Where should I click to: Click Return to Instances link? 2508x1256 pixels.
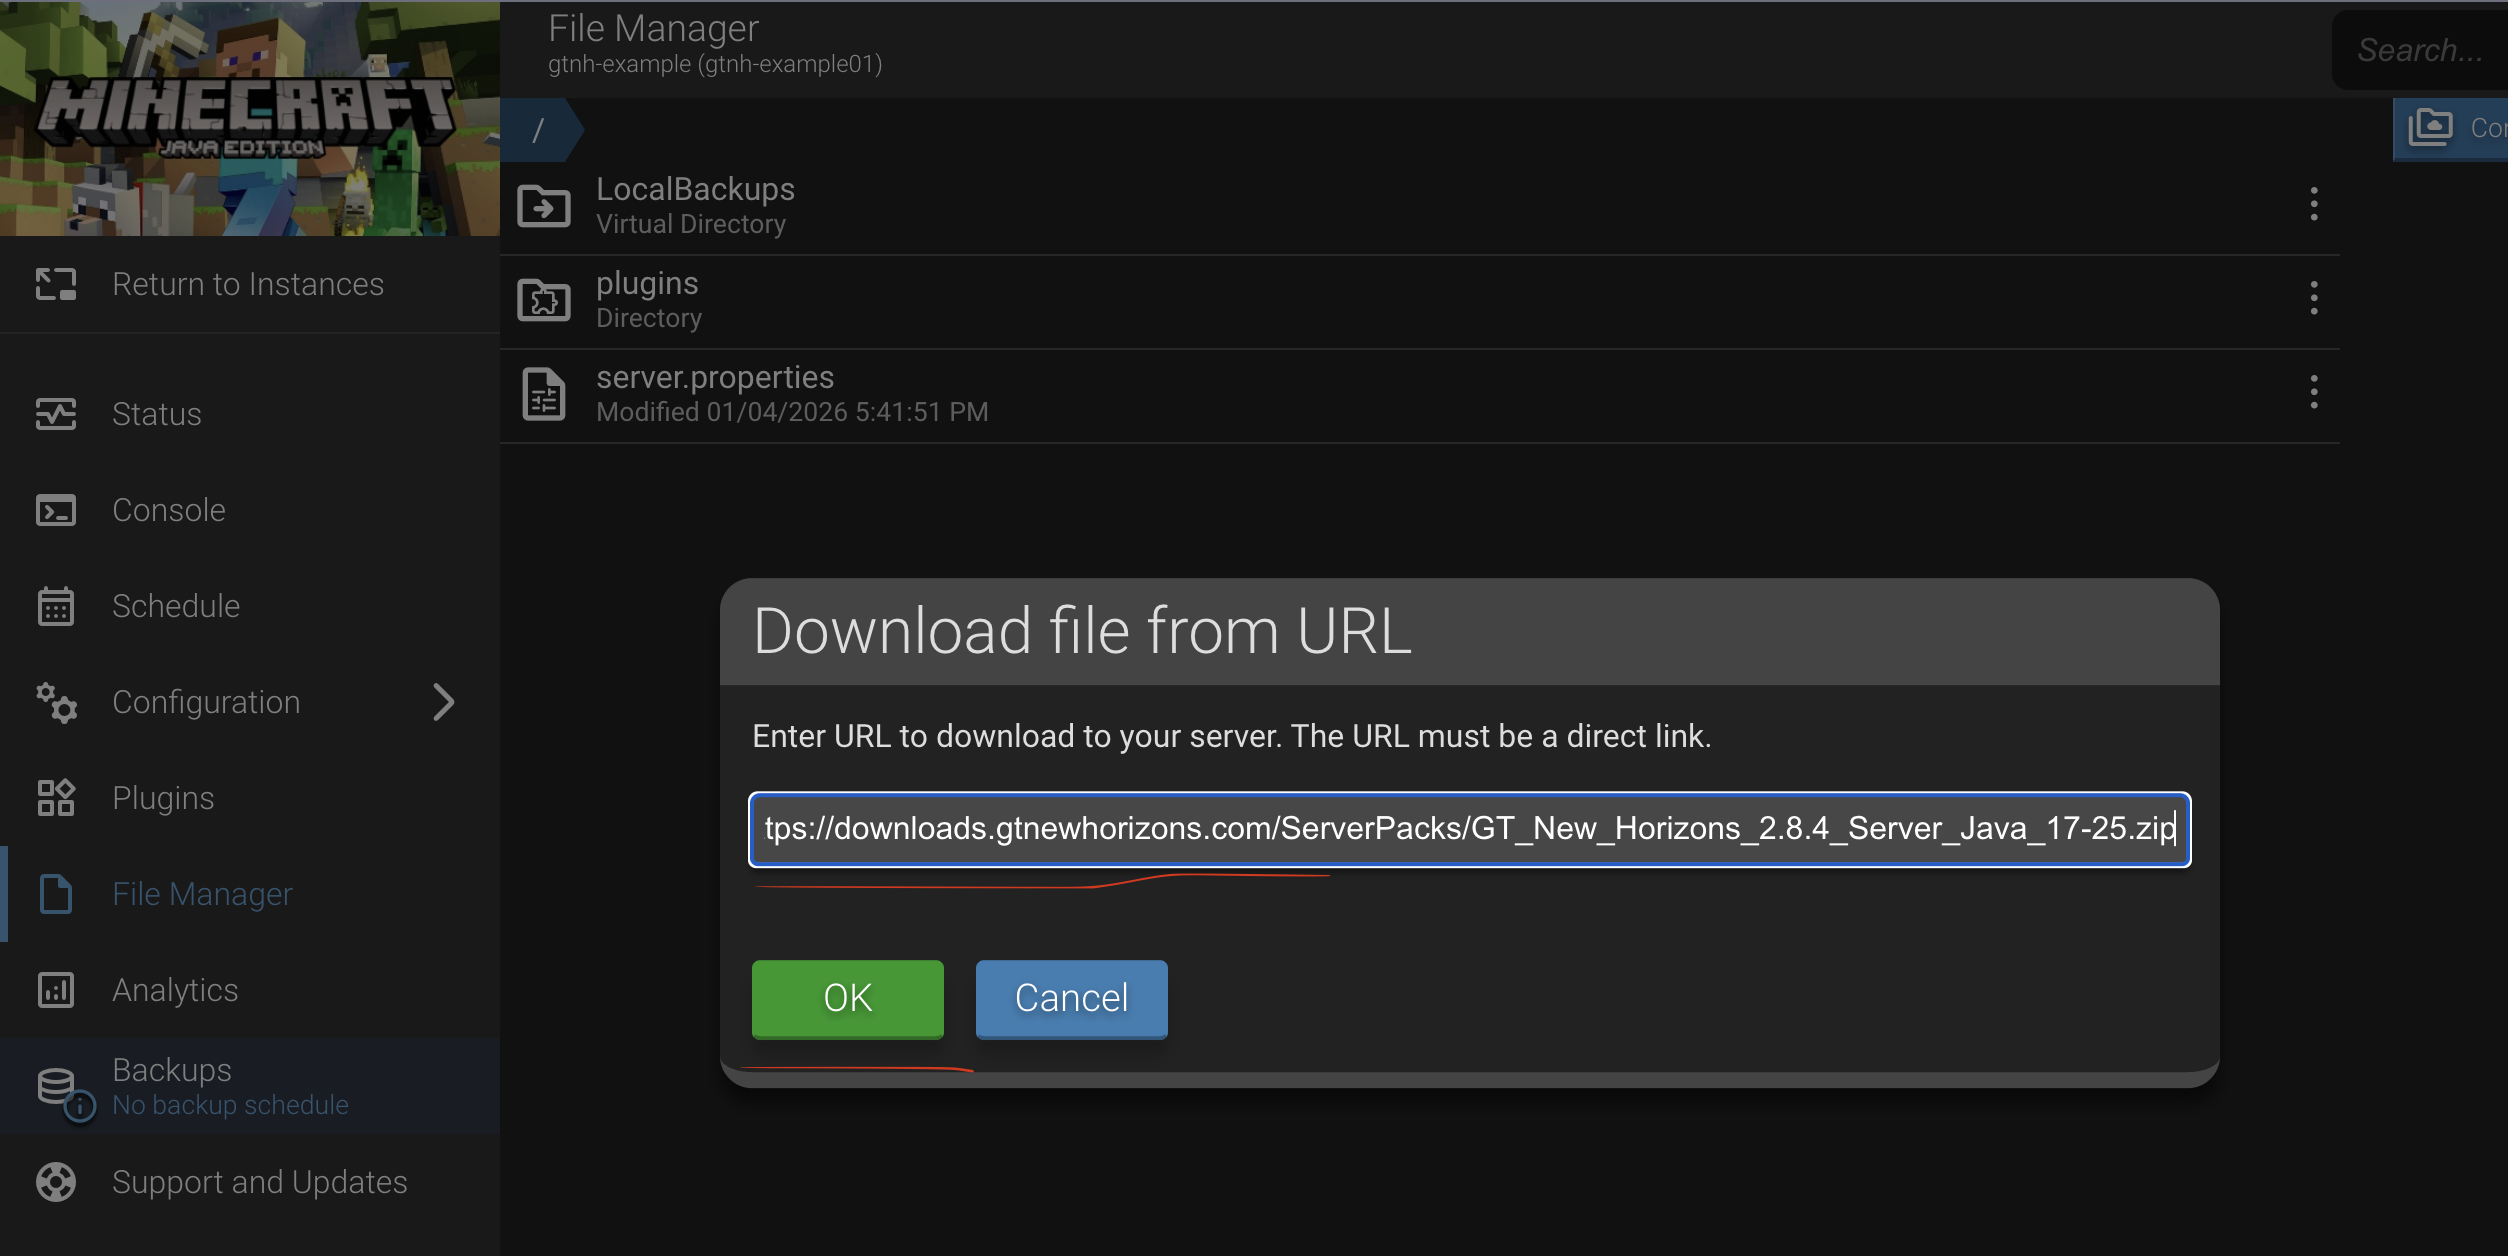click(248, 284)
